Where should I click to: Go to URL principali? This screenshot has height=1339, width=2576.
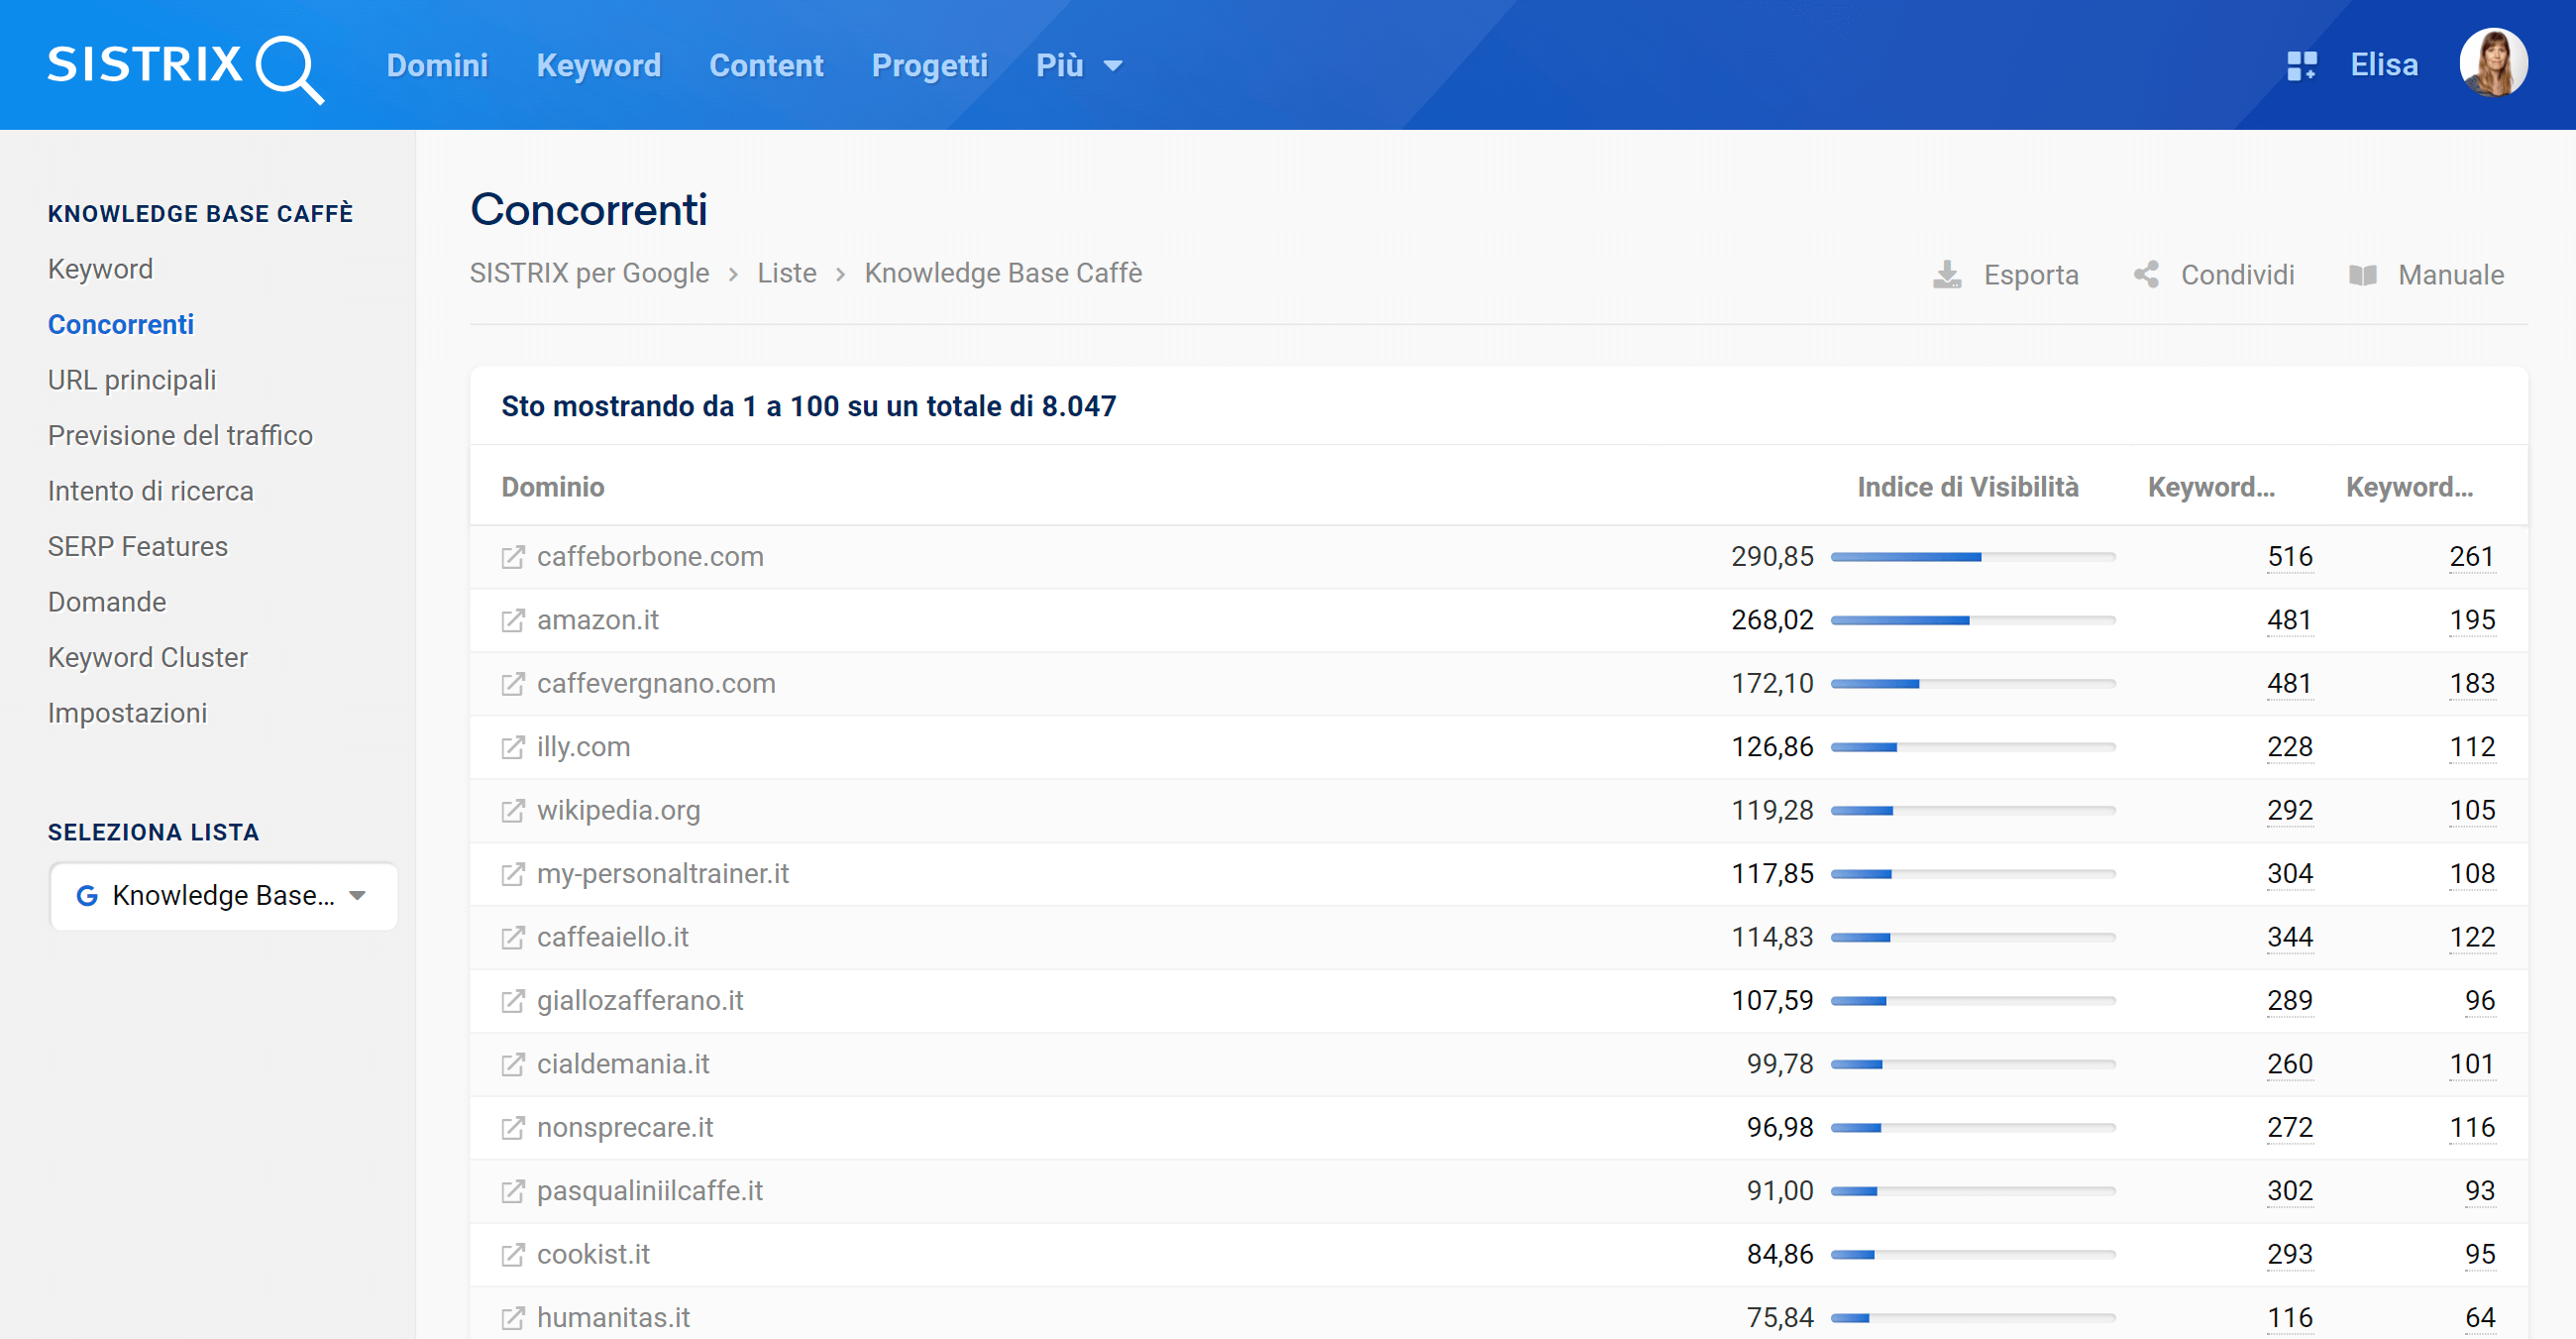[x=132, y=380]
